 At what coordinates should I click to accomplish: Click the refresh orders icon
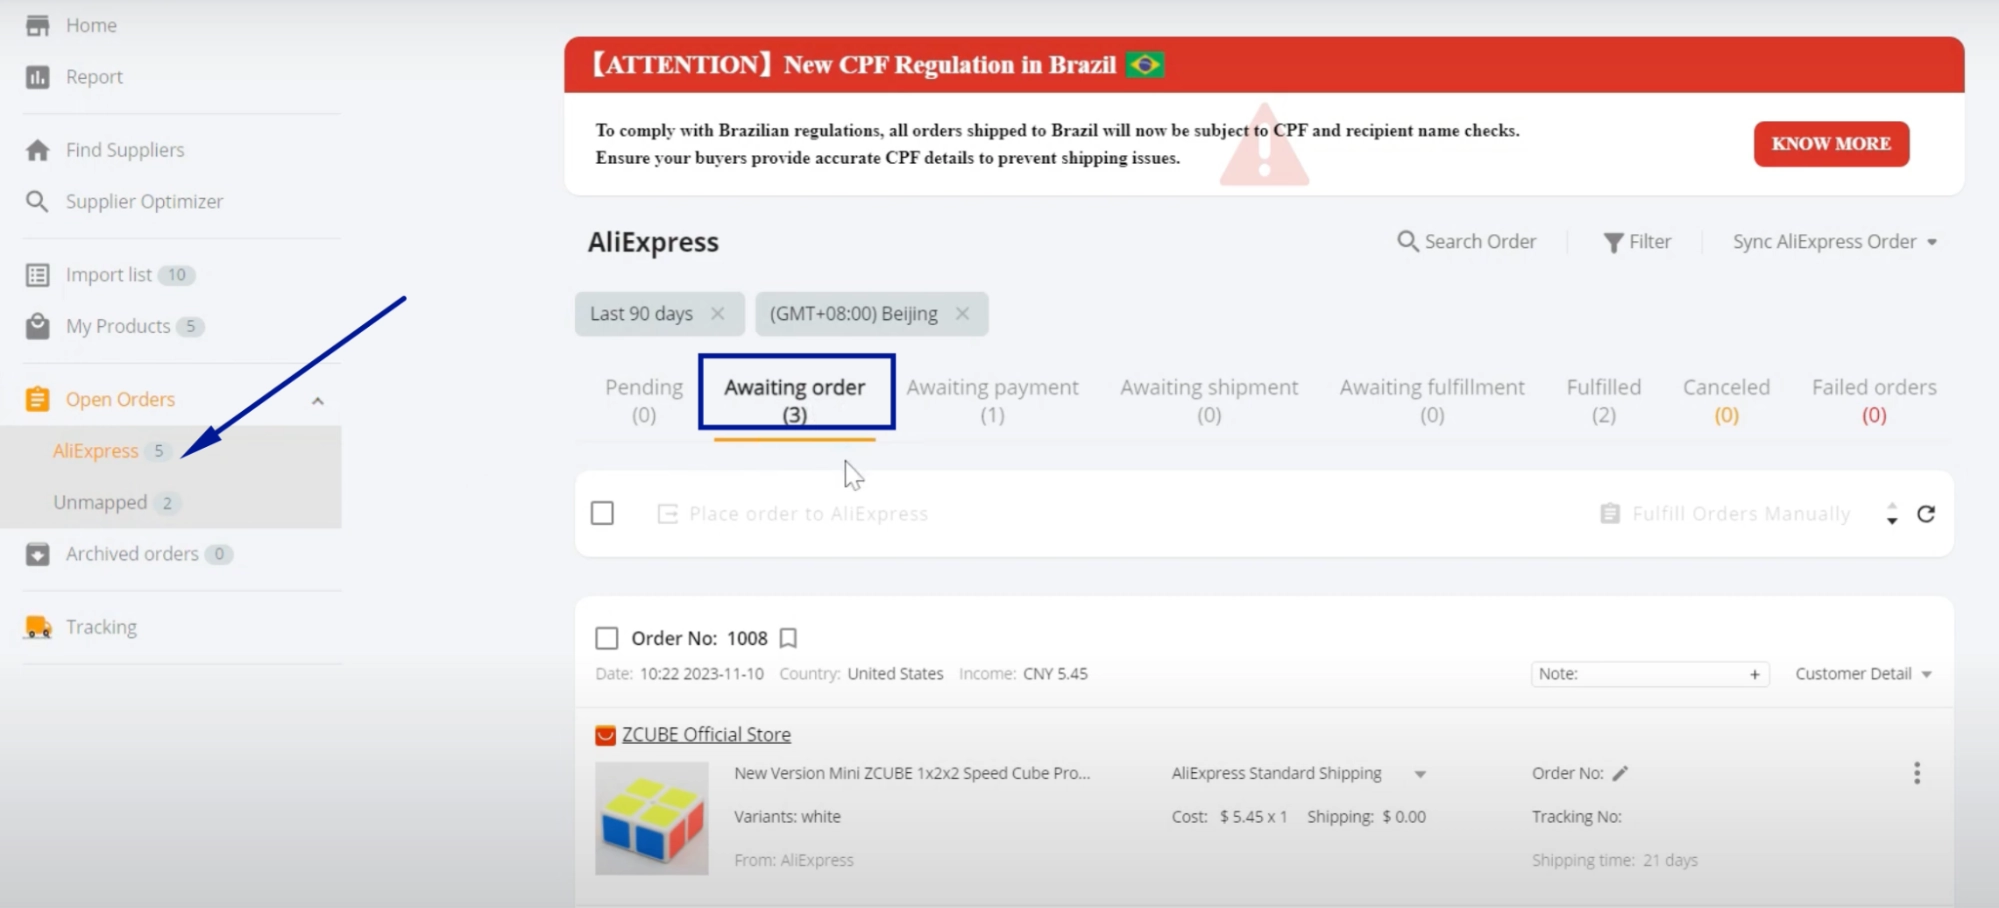(x=1925, y=514)
